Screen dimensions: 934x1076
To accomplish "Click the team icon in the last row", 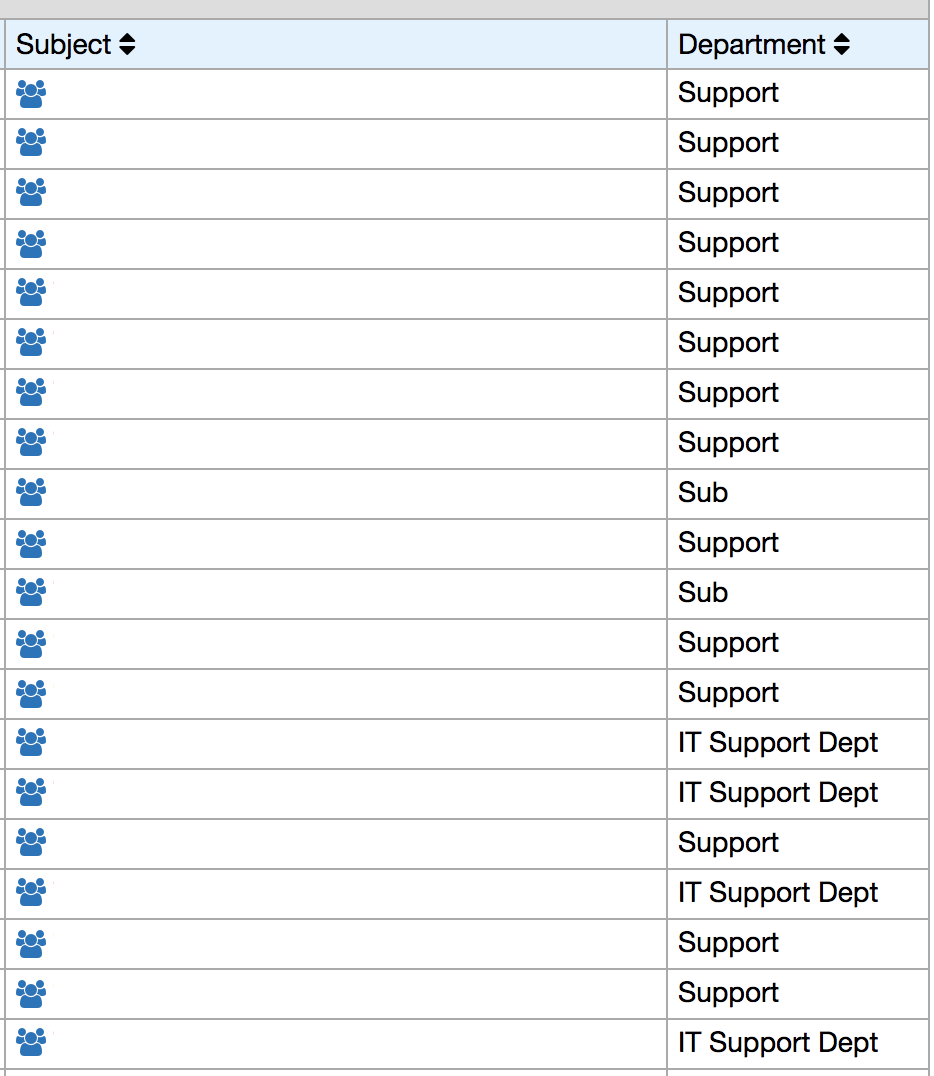I will pyautogui.click(x=31, y=1043).
